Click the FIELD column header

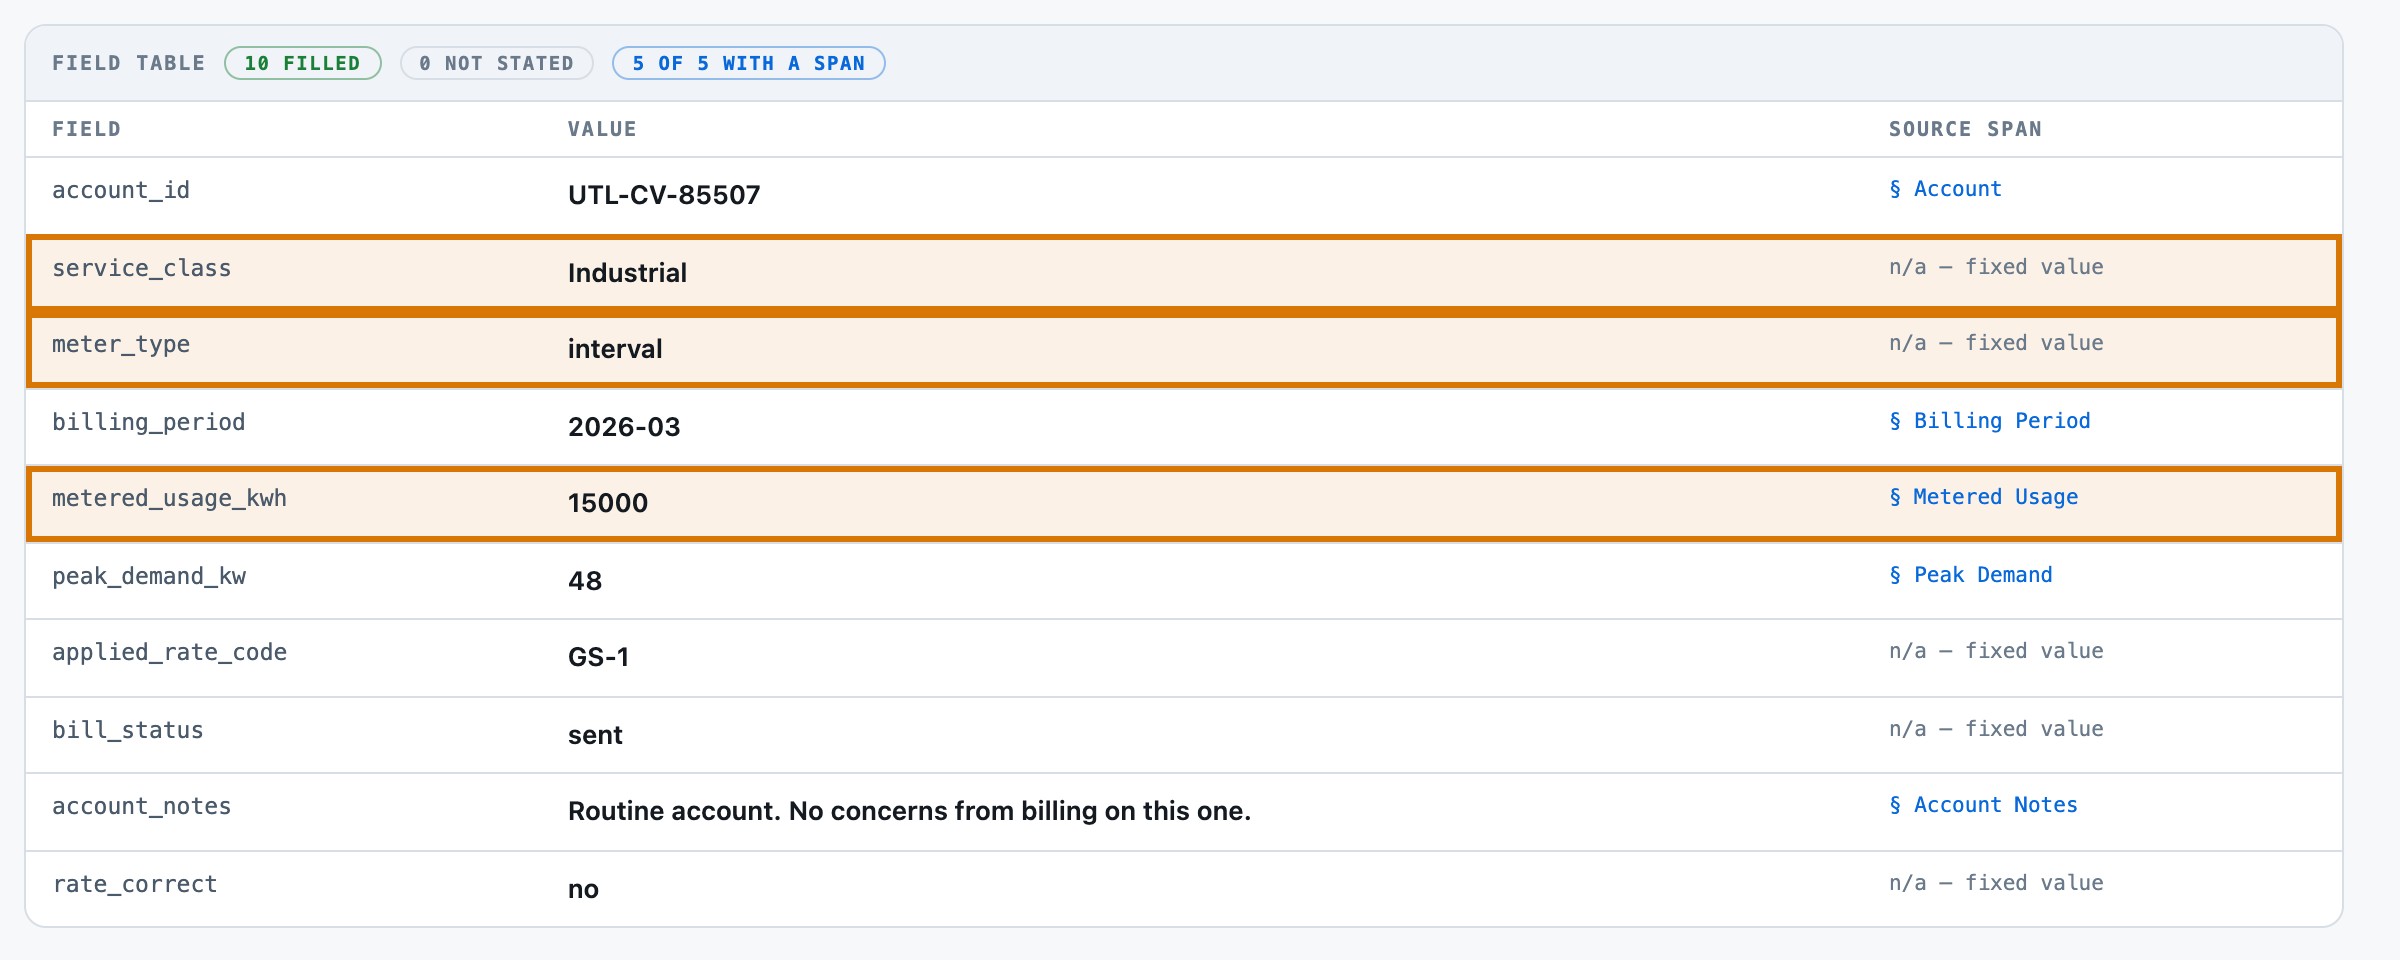click(x=86, y=129)
